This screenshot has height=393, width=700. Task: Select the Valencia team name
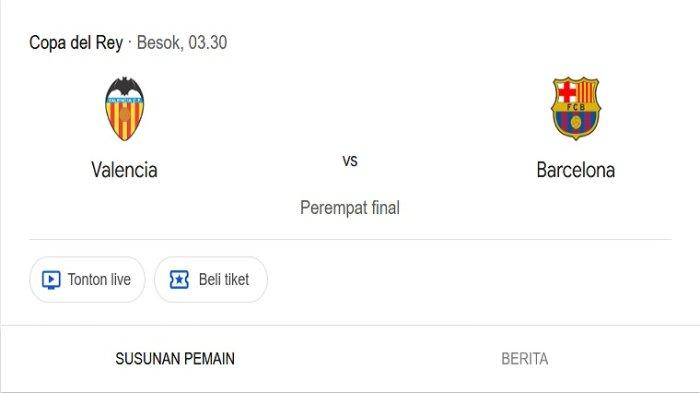[x=125, y=170]
